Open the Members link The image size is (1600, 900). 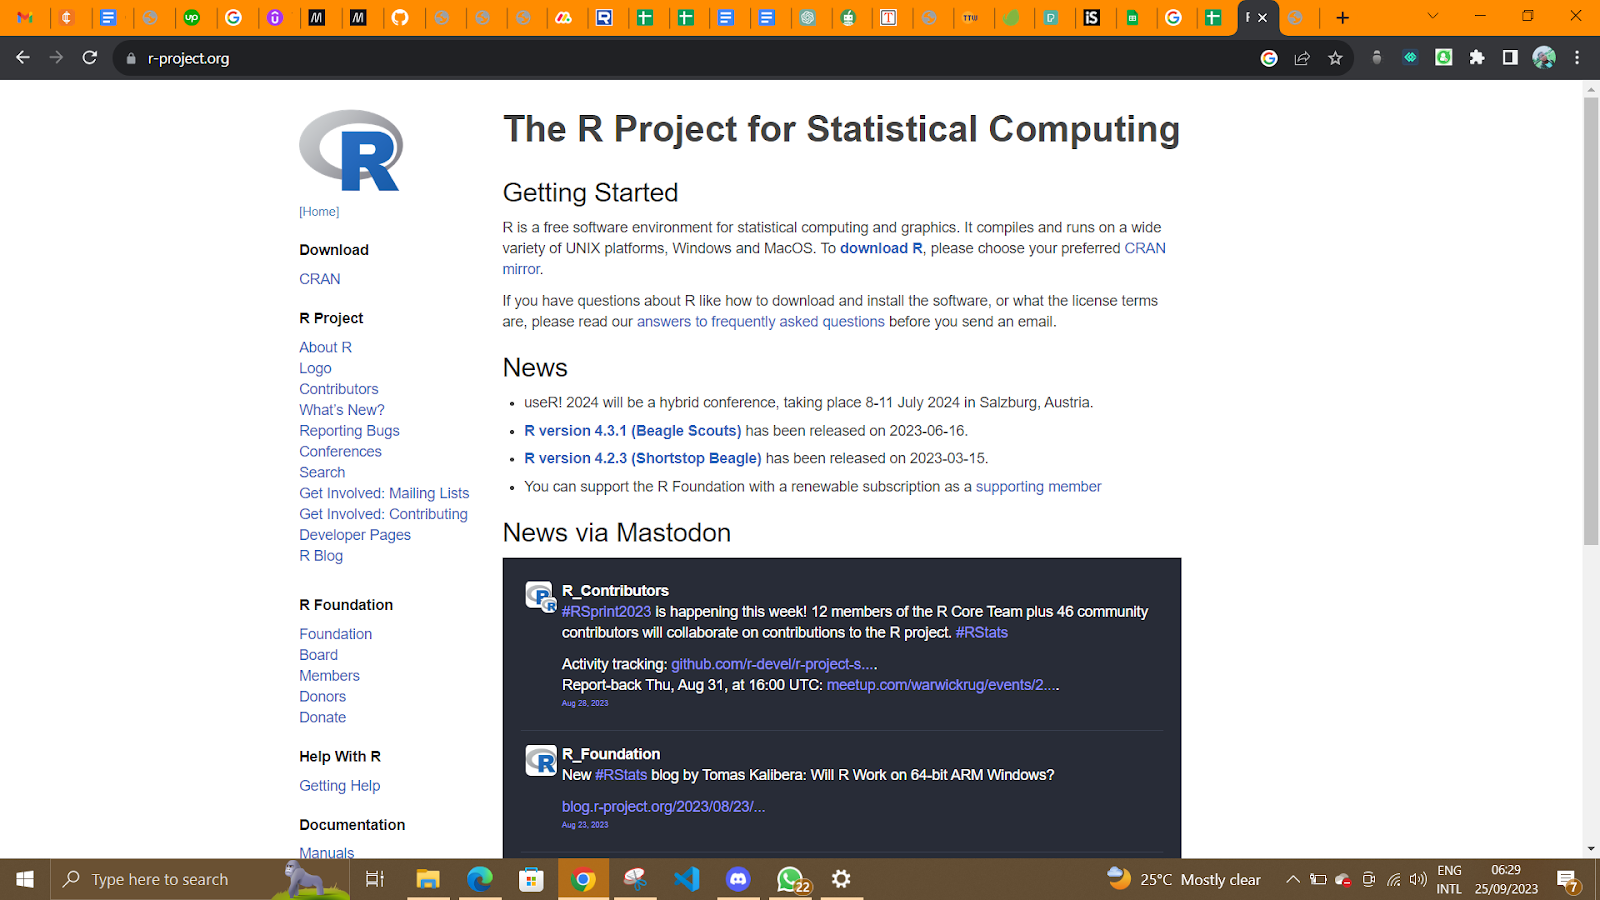point(329,676)
